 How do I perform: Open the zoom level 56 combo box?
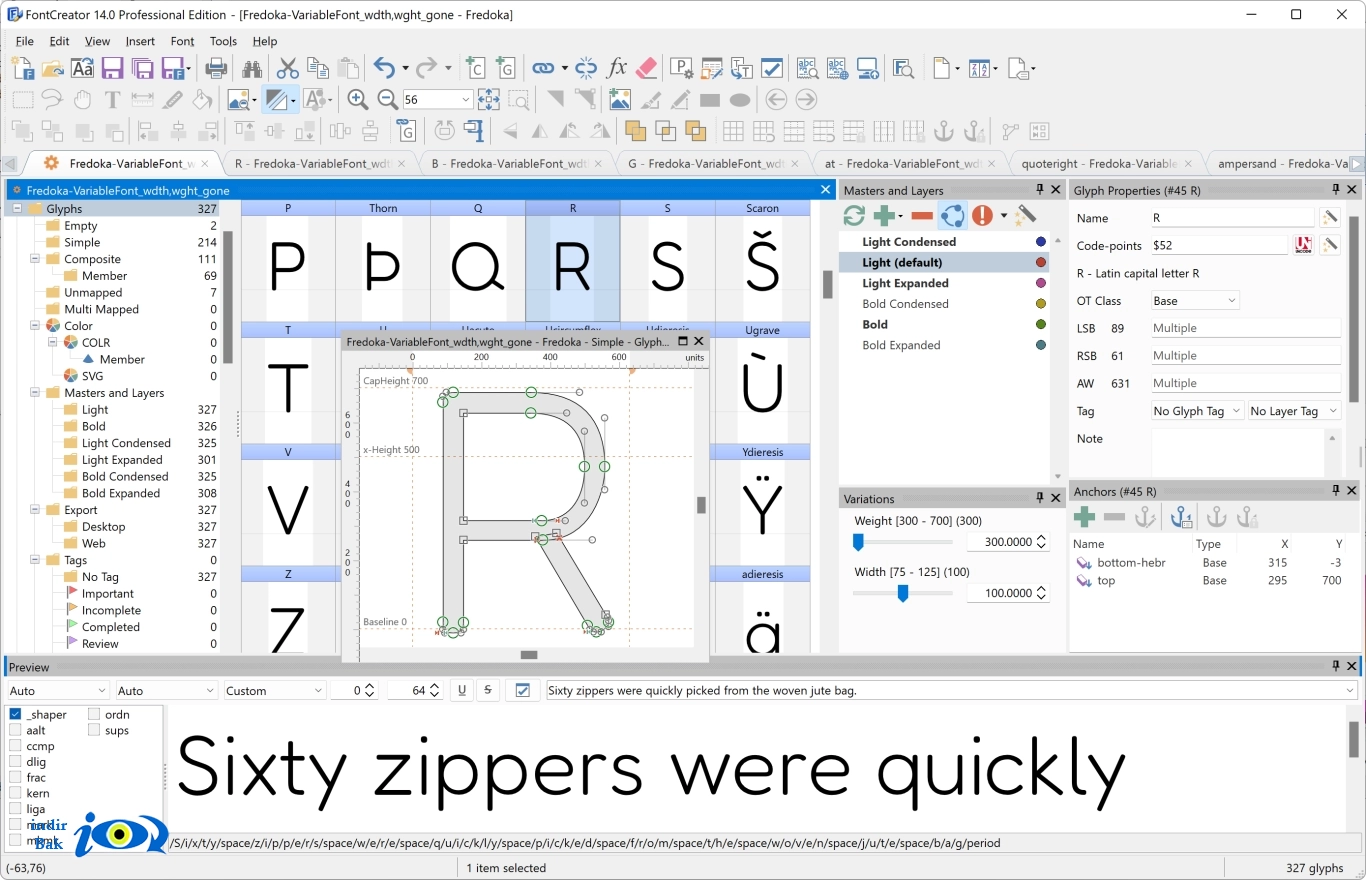point(437,99)
